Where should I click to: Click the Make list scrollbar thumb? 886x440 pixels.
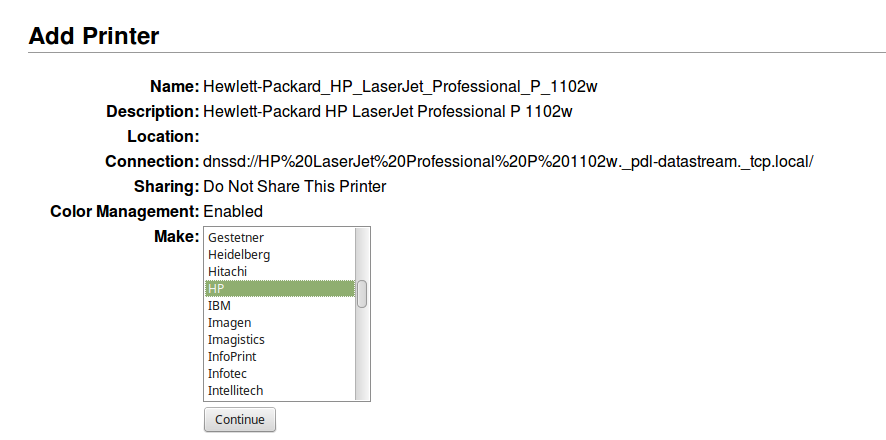click(362, 294)
